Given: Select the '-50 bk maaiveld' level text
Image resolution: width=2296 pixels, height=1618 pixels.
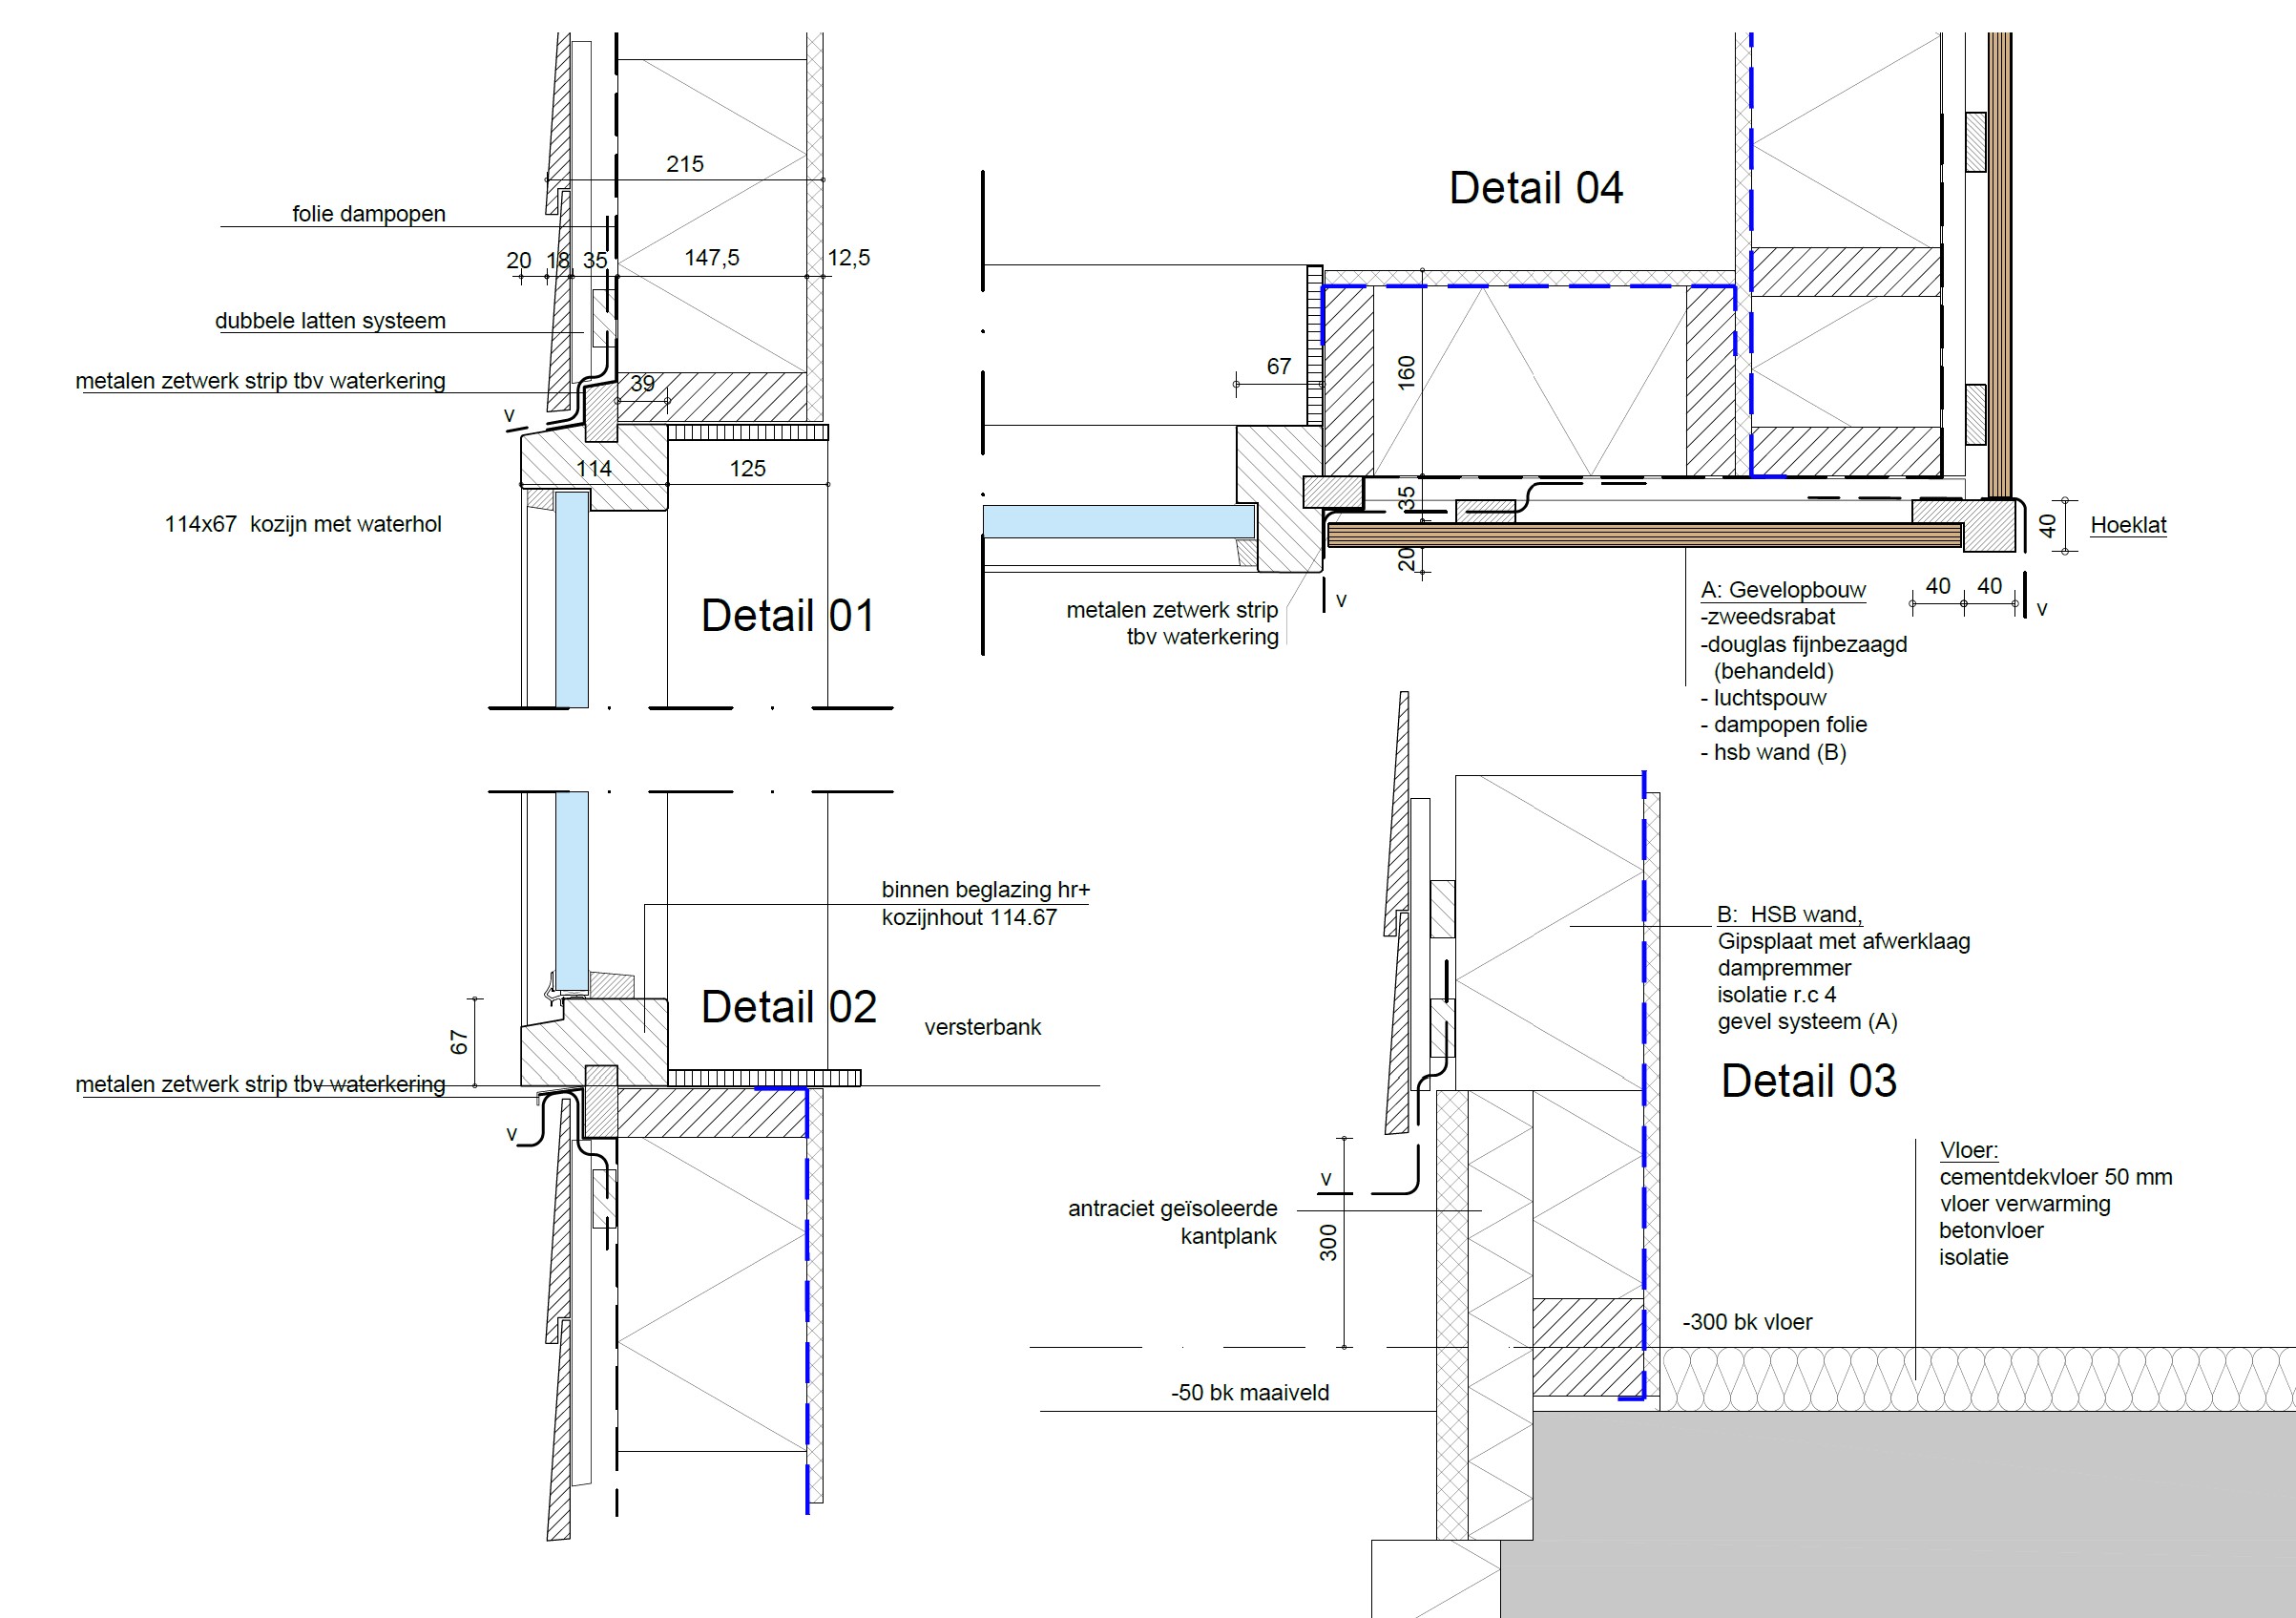Looking at the screenshot, I should coord(1249,1392).
